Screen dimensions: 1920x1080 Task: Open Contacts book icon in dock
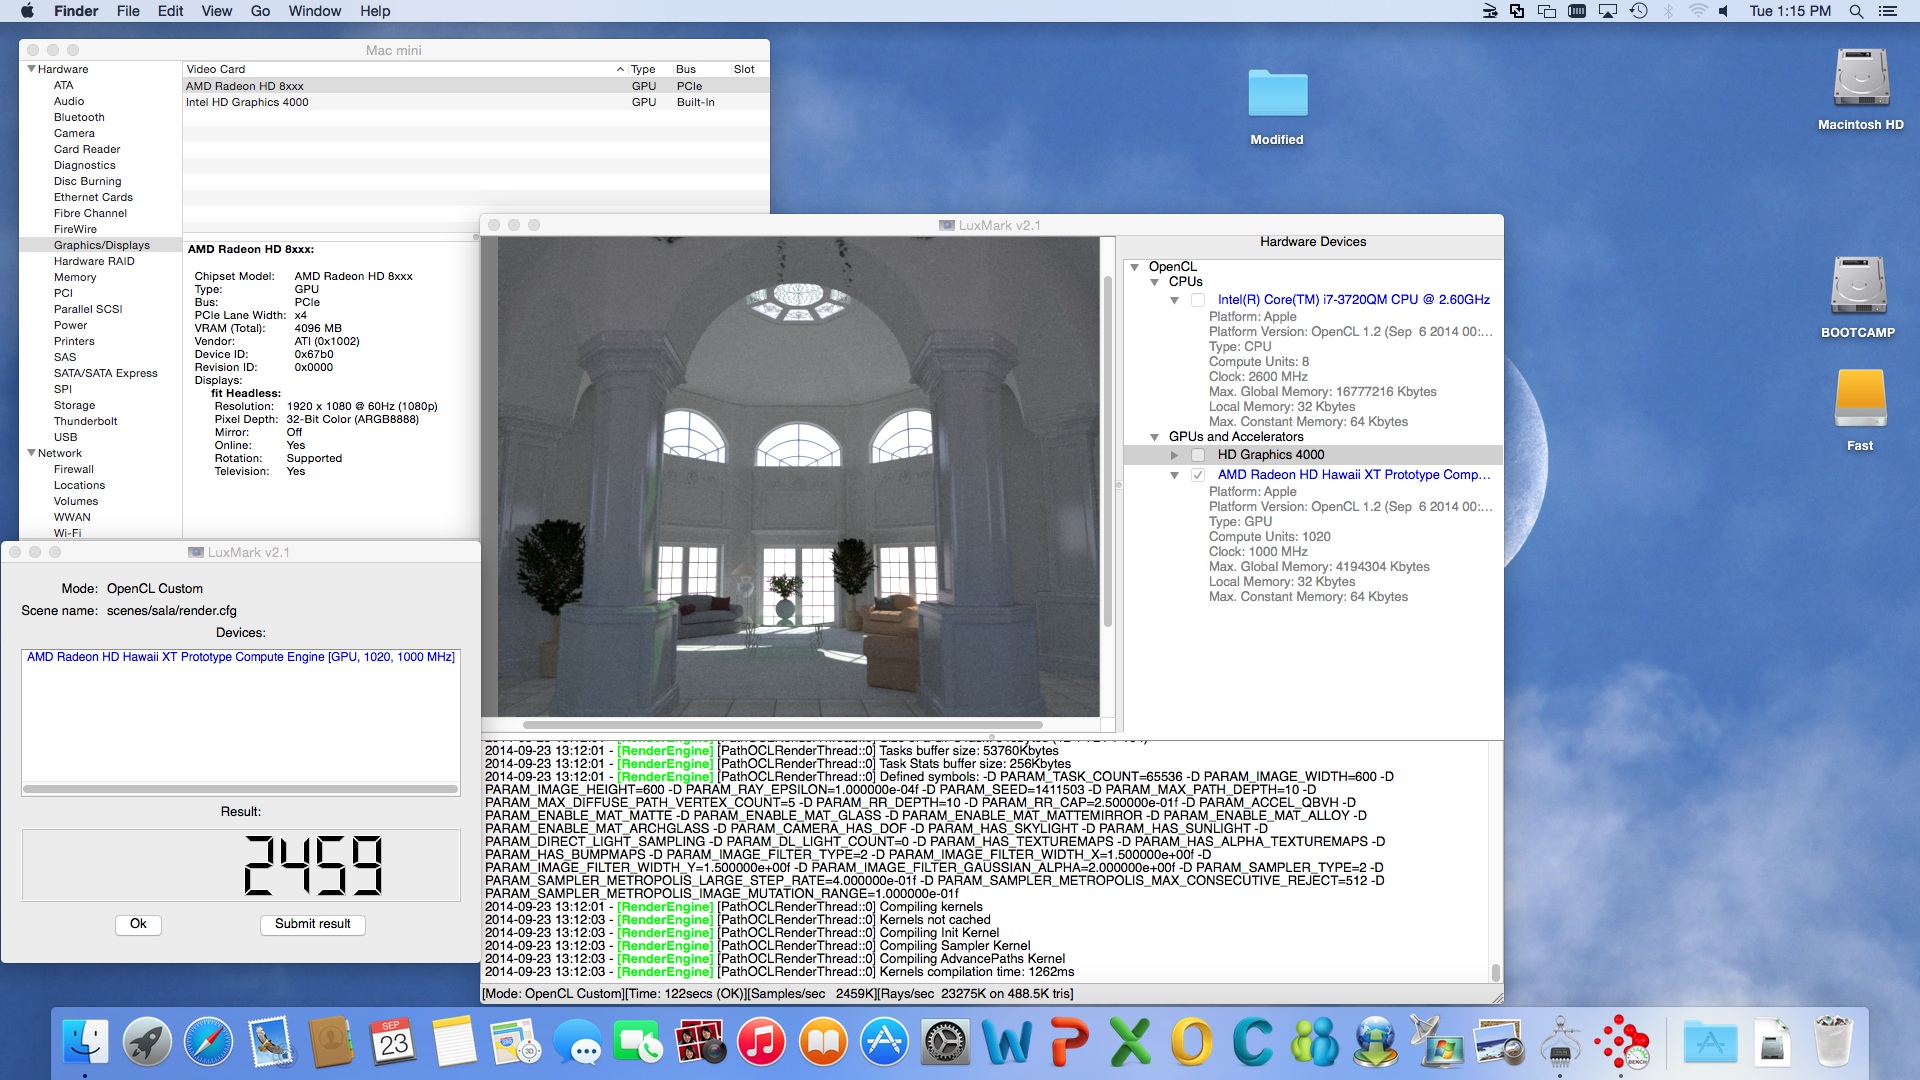click(331, 1042)
